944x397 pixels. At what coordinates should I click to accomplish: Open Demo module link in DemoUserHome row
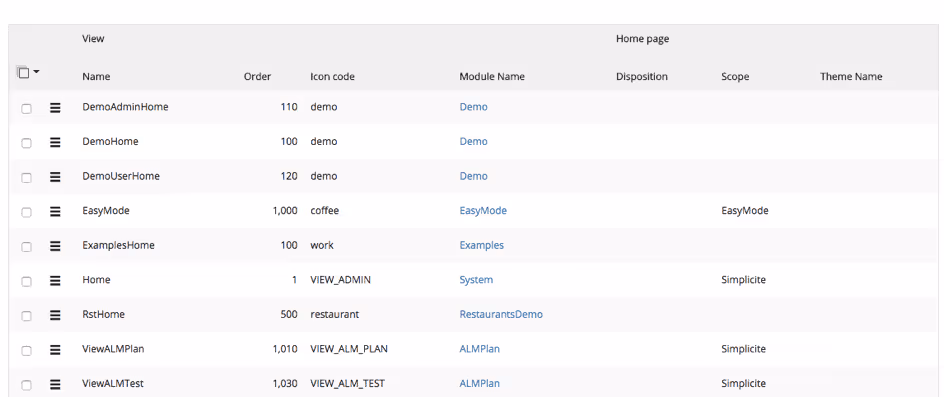click(x=473, y=177)
